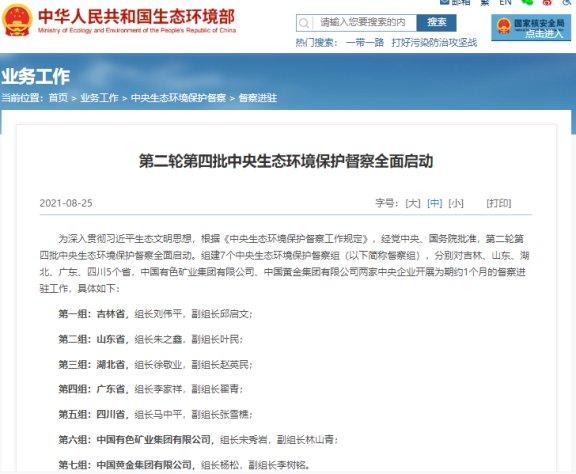Click the 搜索 search button
Screen dimensions: 576x474
436,23
